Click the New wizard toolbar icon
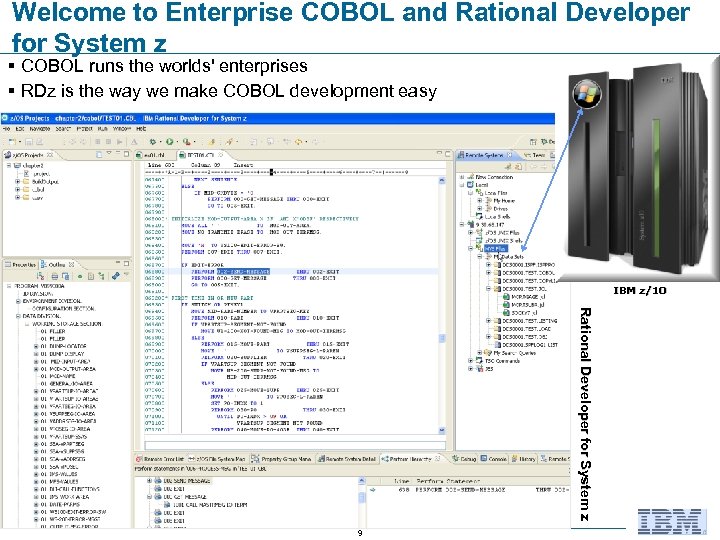 point(12,141)
